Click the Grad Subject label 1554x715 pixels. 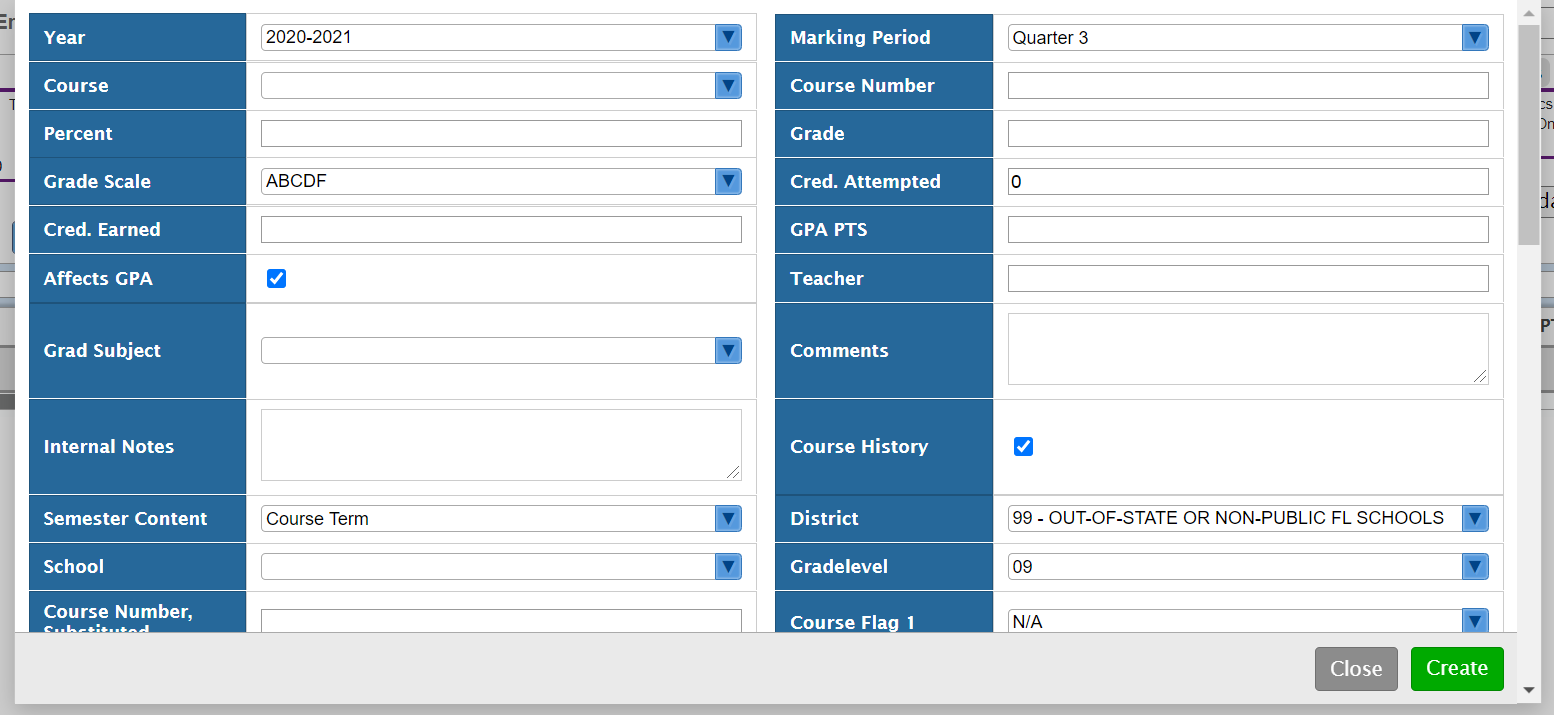coord(102,351)
